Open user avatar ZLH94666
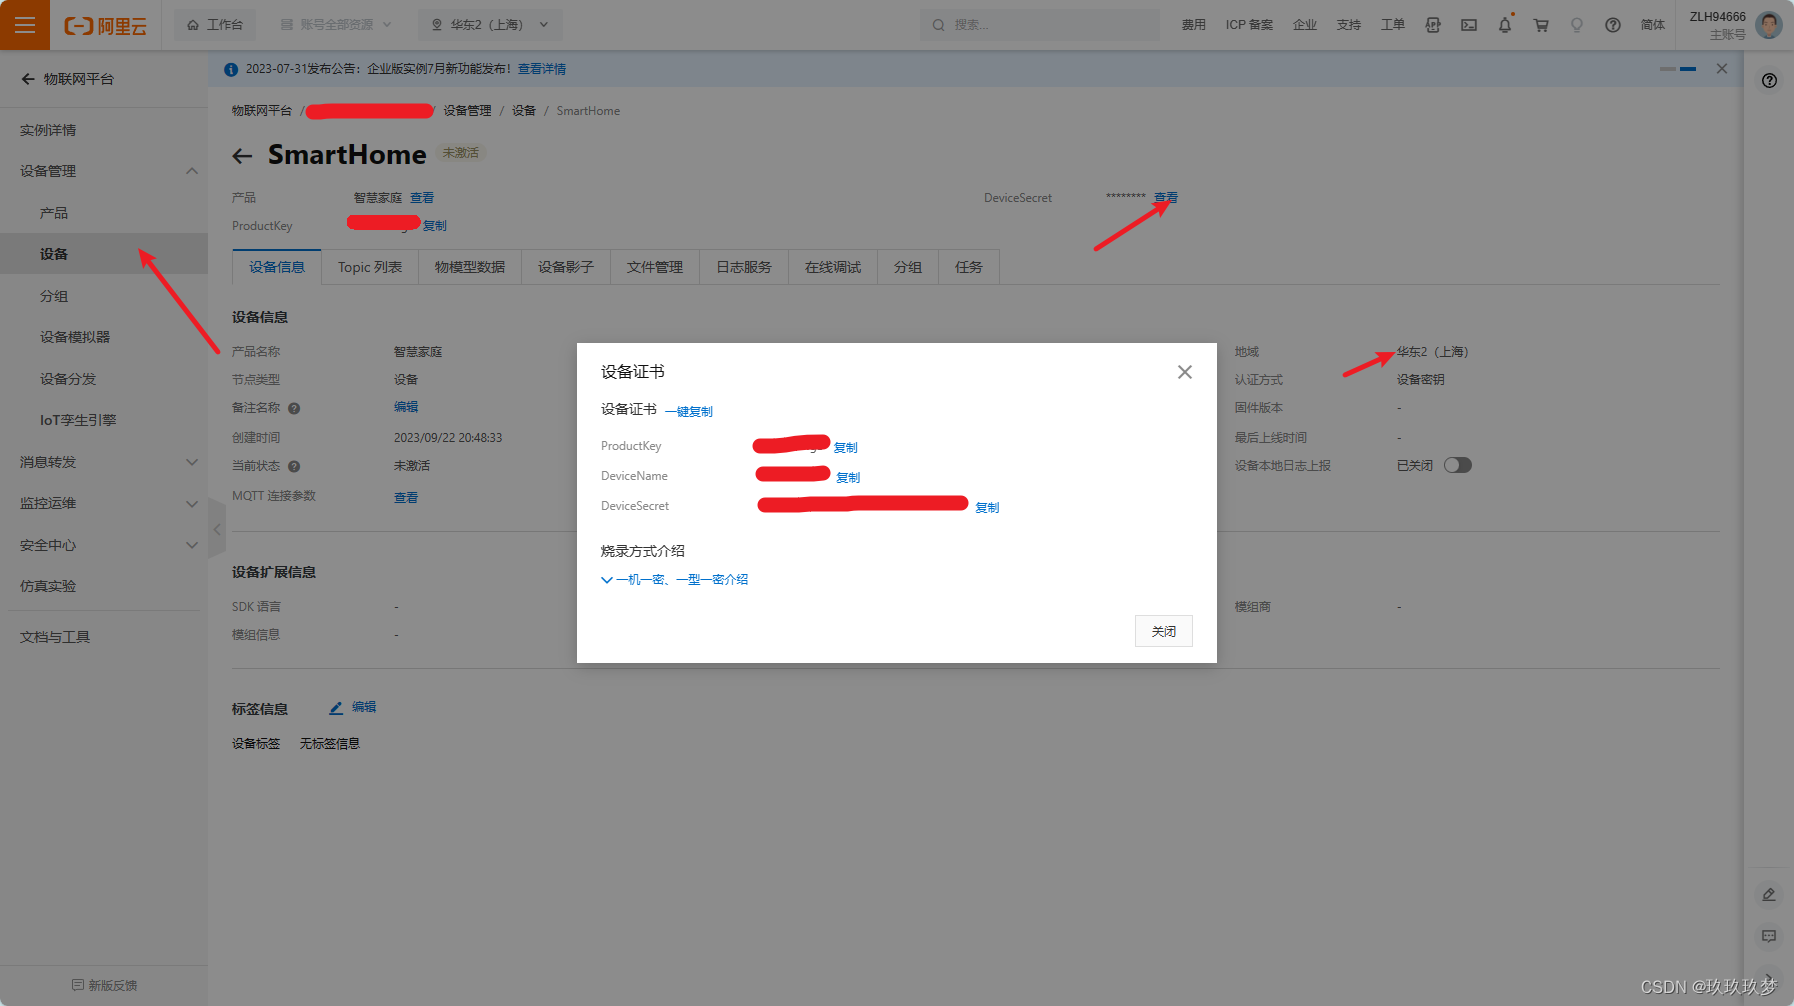Image resolution: width=1794 pixels, height=1006 pixels. (x=1769, y=25)
